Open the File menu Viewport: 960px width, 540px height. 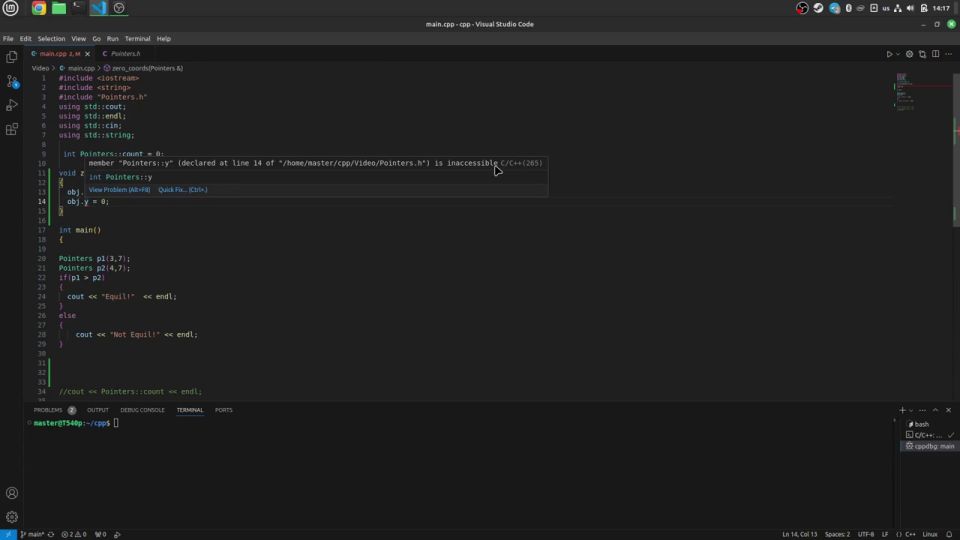click(x=8, y=39)
